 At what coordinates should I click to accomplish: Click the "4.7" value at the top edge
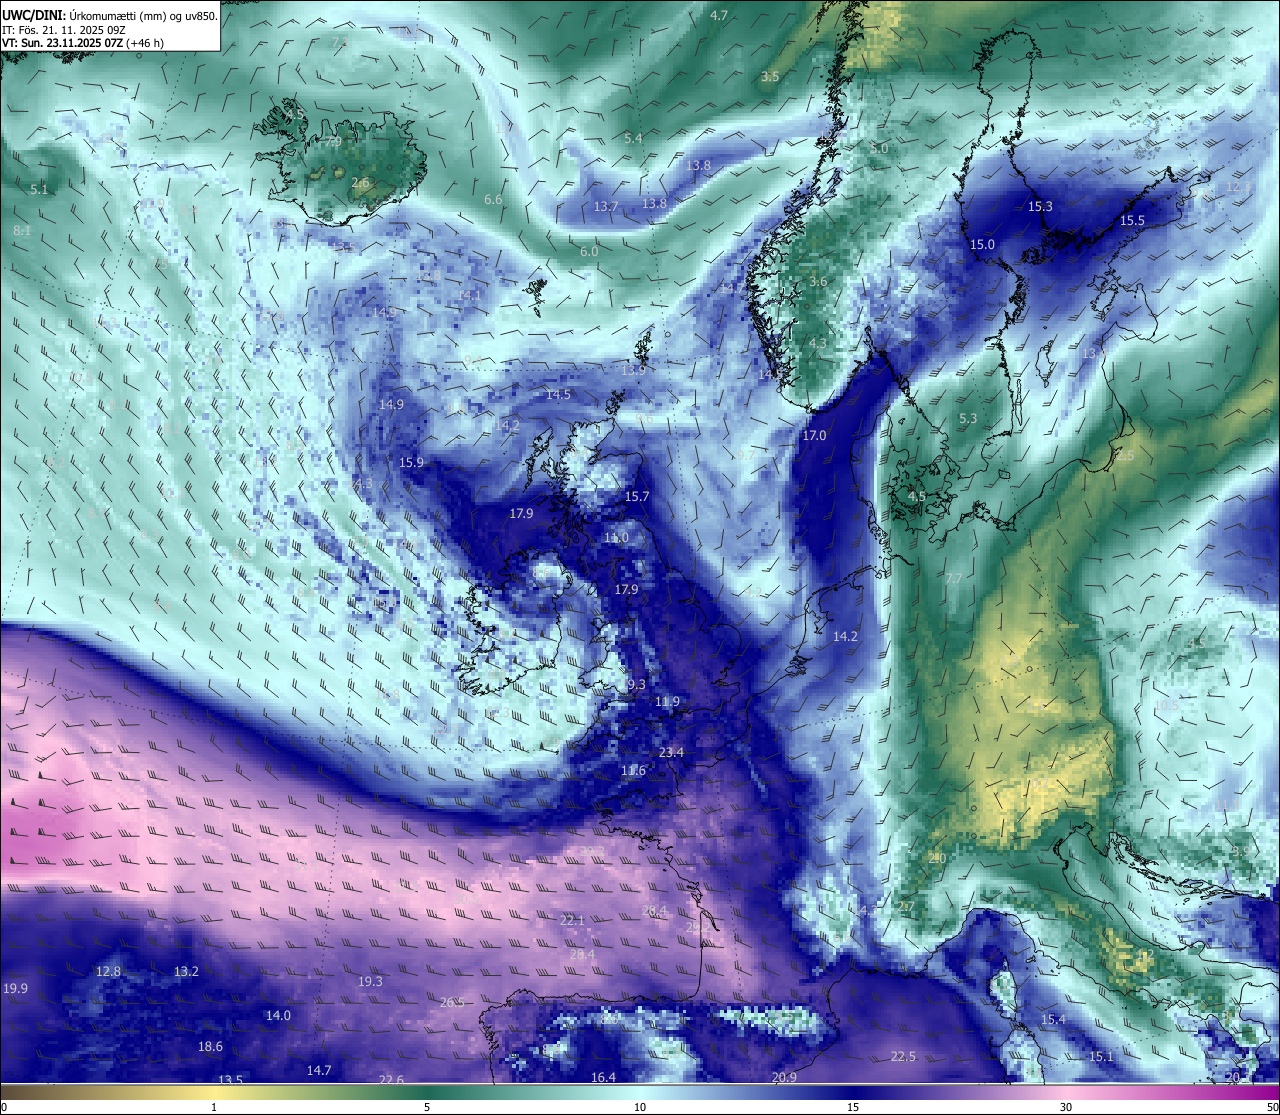[x=719, y=15]
